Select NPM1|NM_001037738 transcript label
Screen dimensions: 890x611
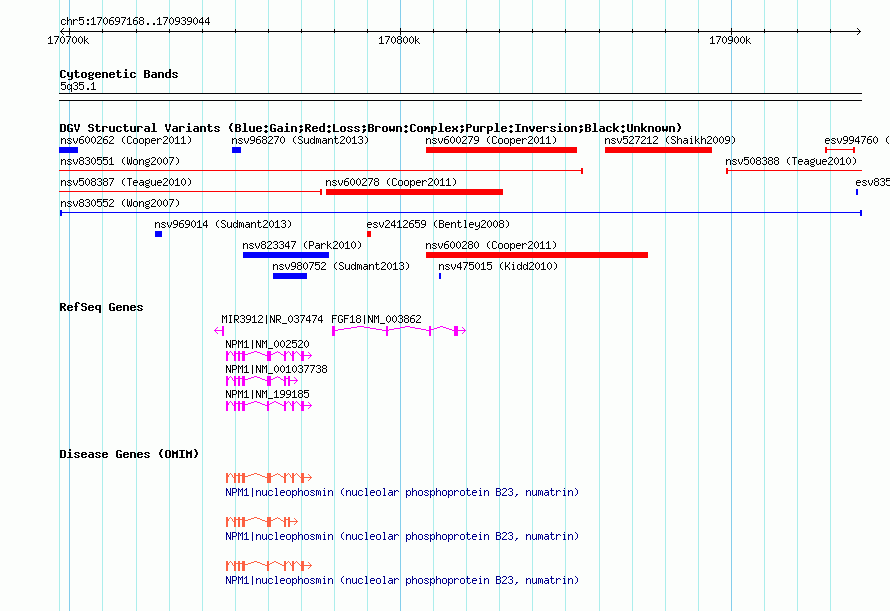pos(276,369)
